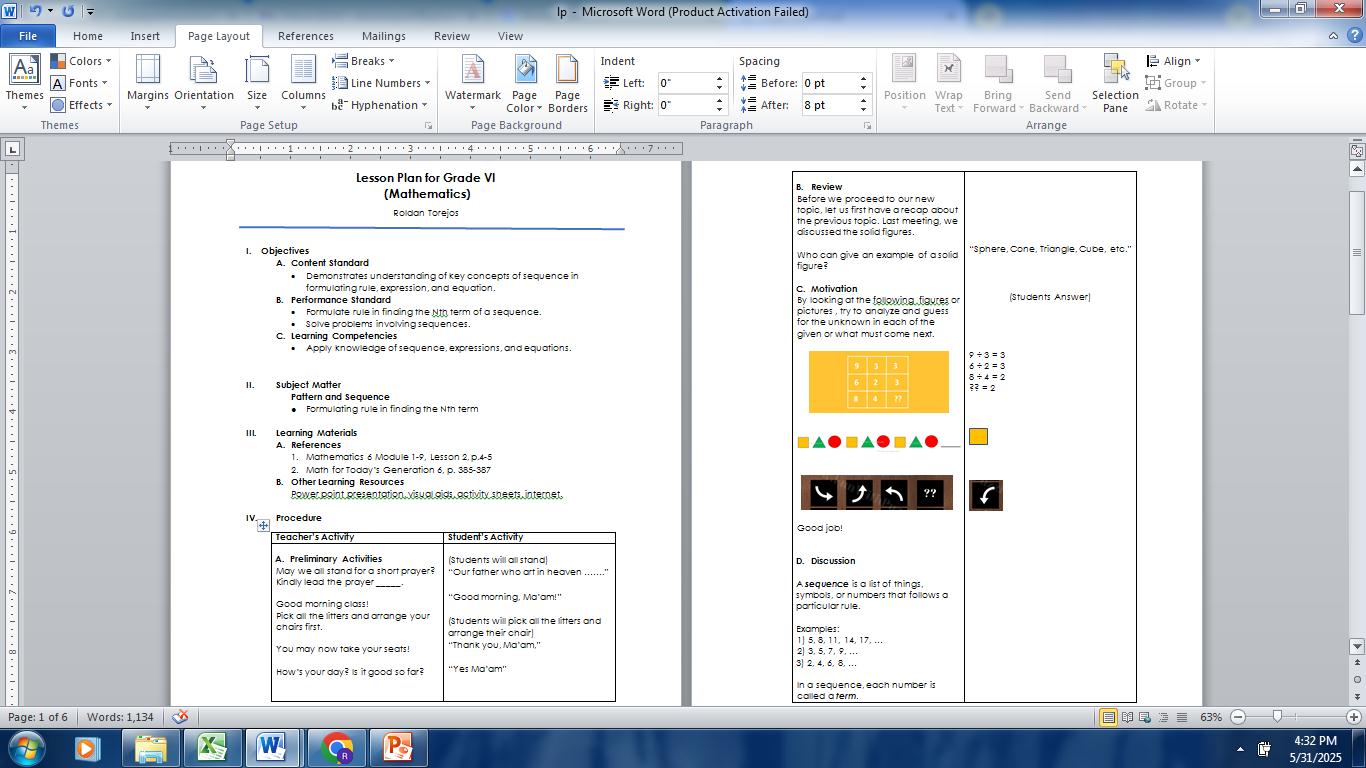Viewport: 1366px width, 768px height.
Task: Open the Paragraph dialog launcher
Action: [x=867, y=126]
